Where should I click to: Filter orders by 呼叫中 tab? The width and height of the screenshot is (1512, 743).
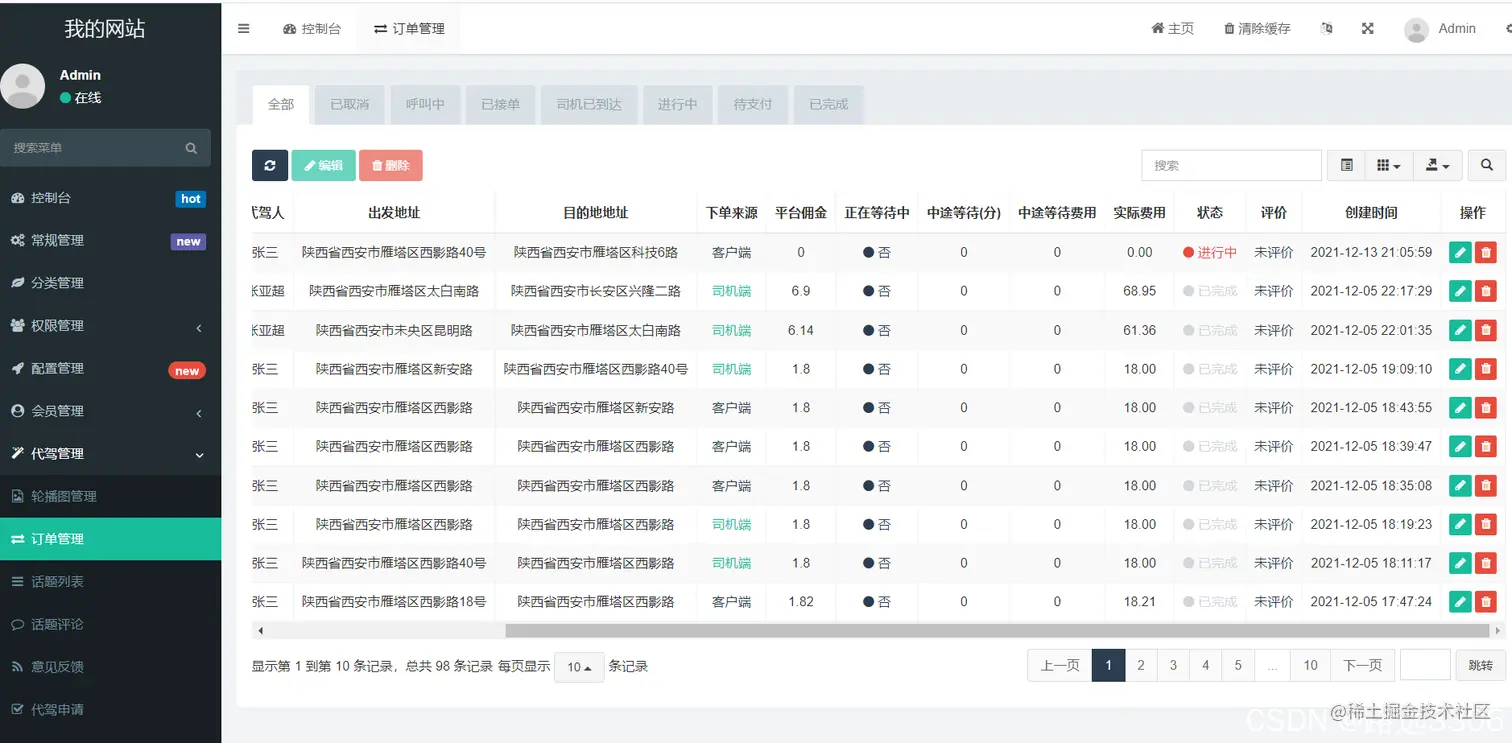click(425, 104)
